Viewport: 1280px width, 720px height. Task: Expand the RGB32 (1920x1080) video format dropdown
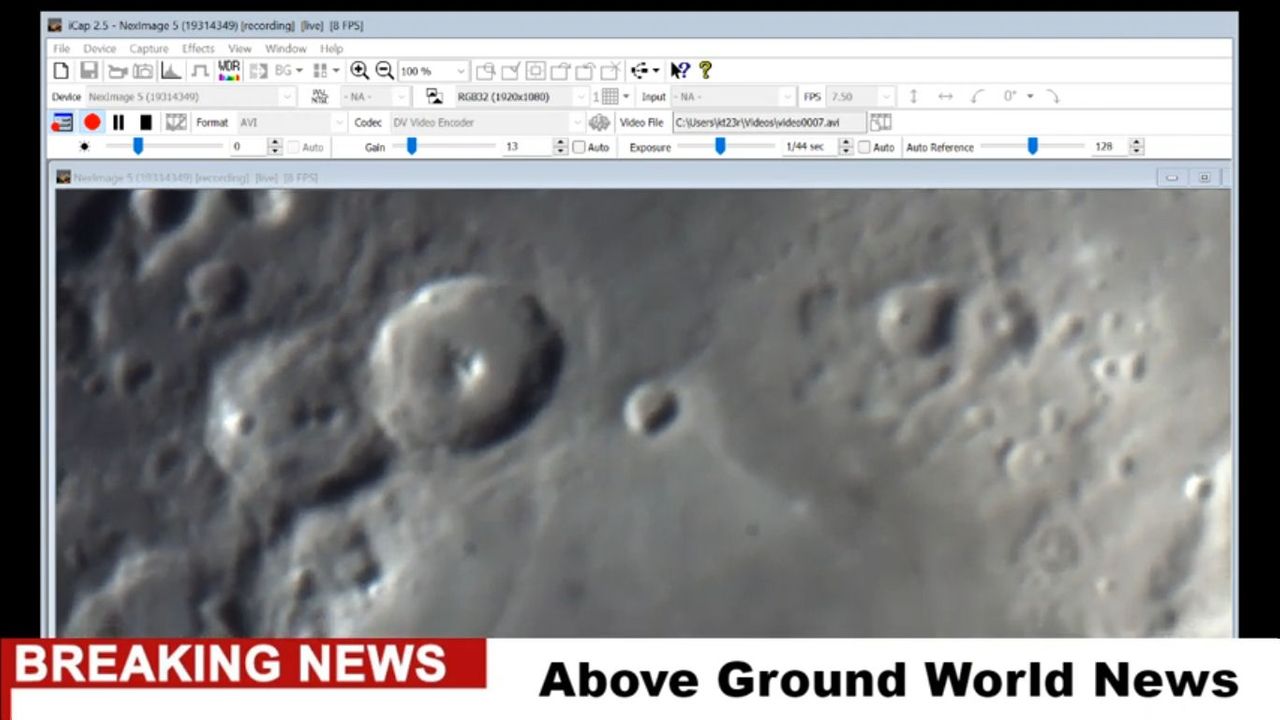(x=579, y=97)
